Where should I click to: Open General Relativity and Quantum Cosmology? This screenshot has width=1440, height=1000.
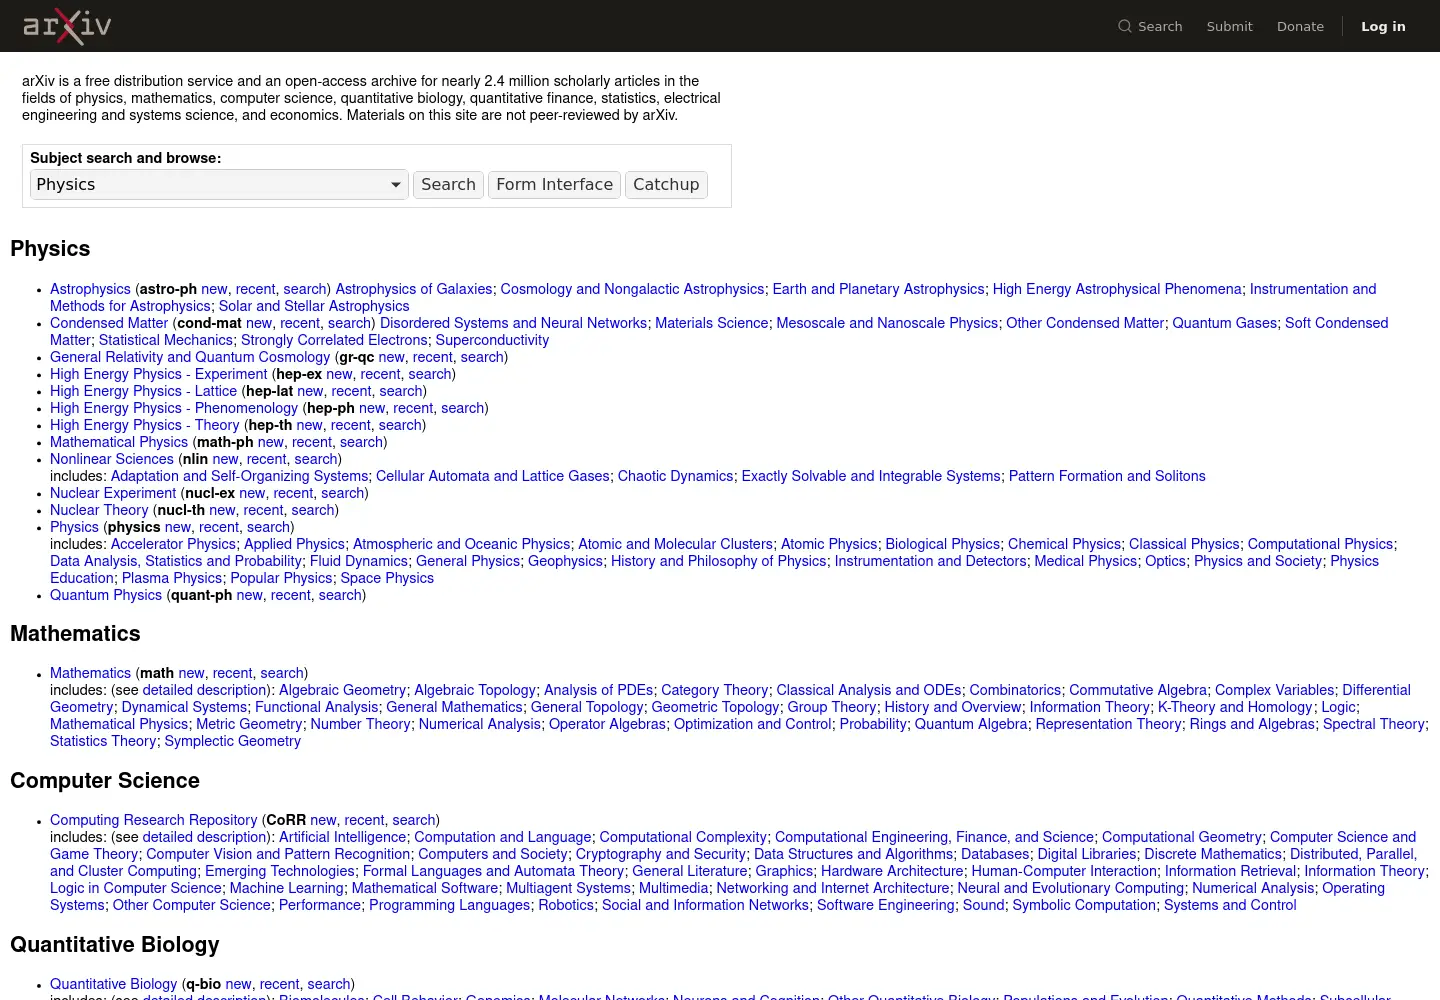pyautogui.click(x=190, y=357)
